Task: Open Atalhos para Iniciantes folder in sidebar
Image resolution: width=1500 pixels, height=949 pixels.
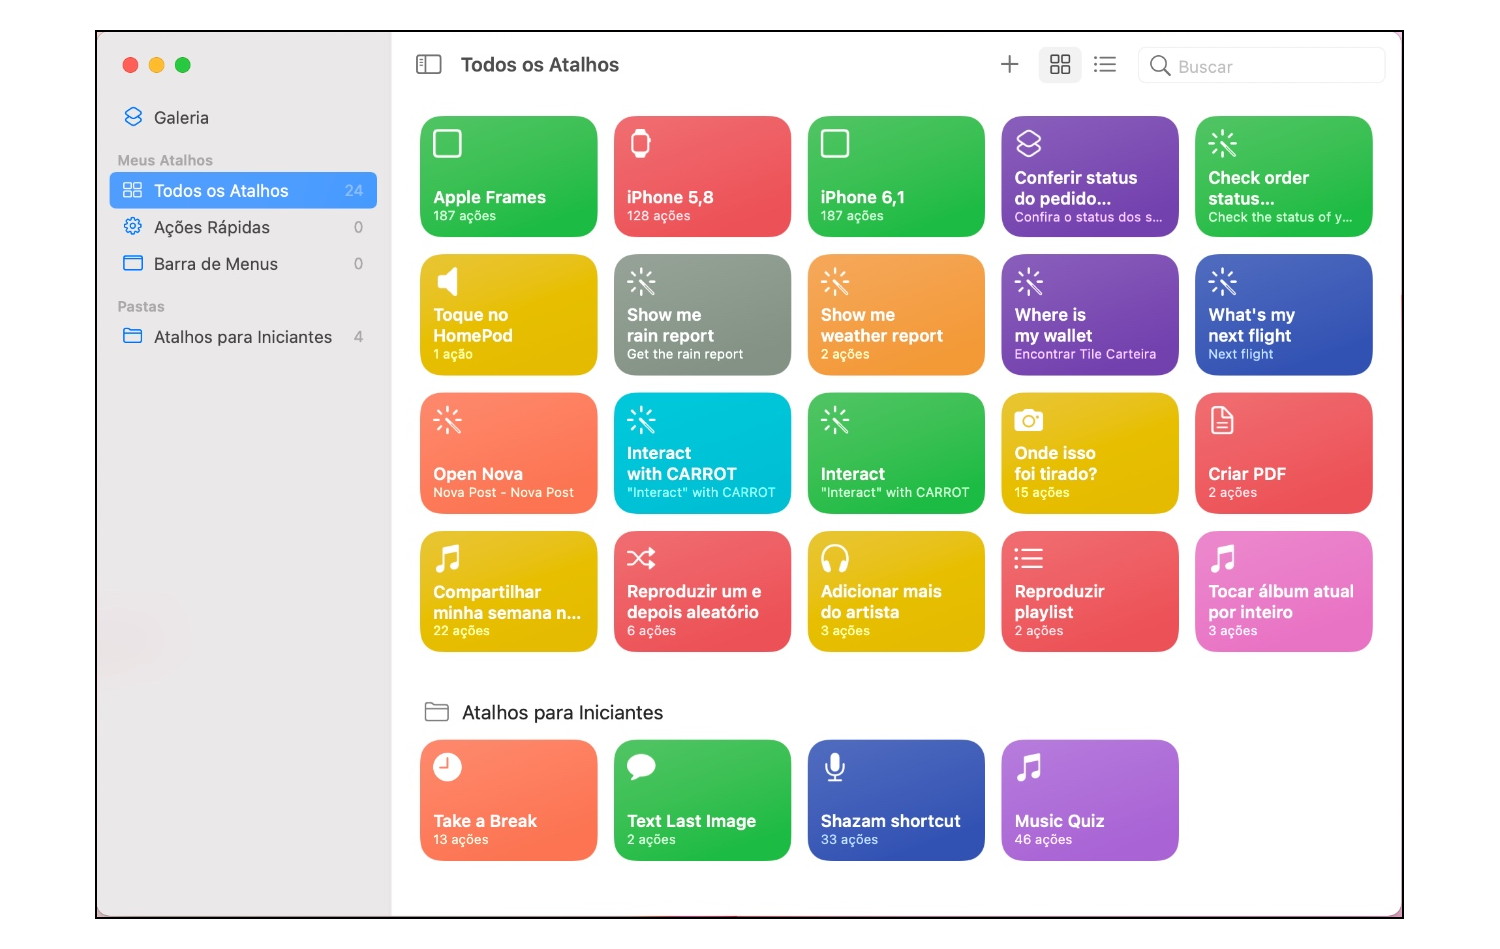Action: pyautogui.click(x=243, y=337)
